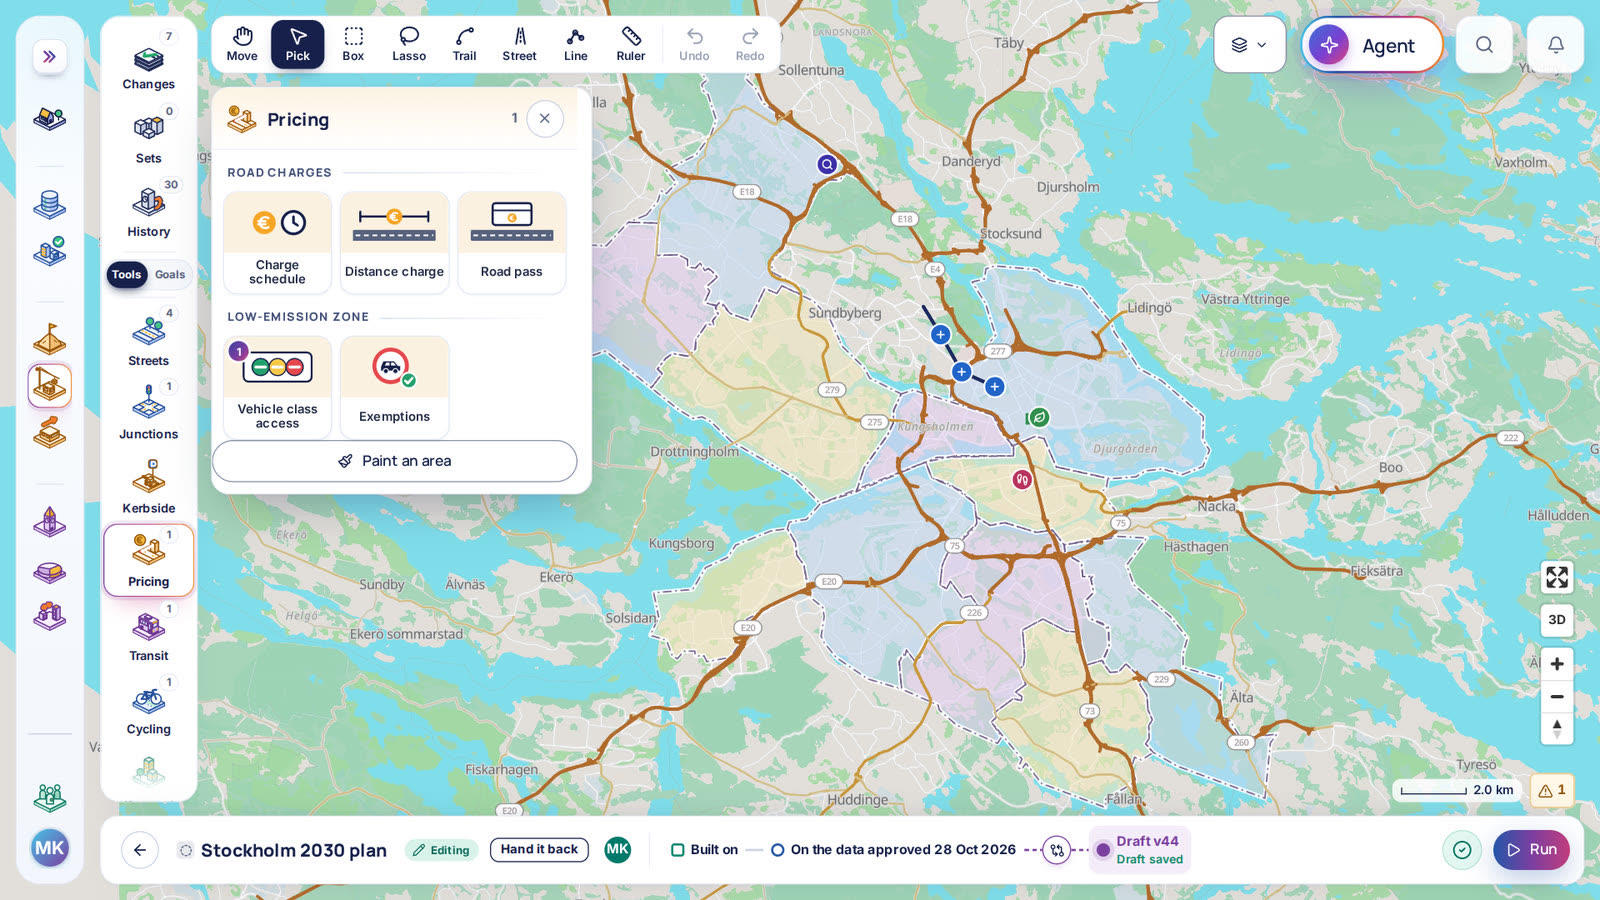Open the Changes panel
The width and height of the screenshot is (1600, 900).
pos(149,62)
